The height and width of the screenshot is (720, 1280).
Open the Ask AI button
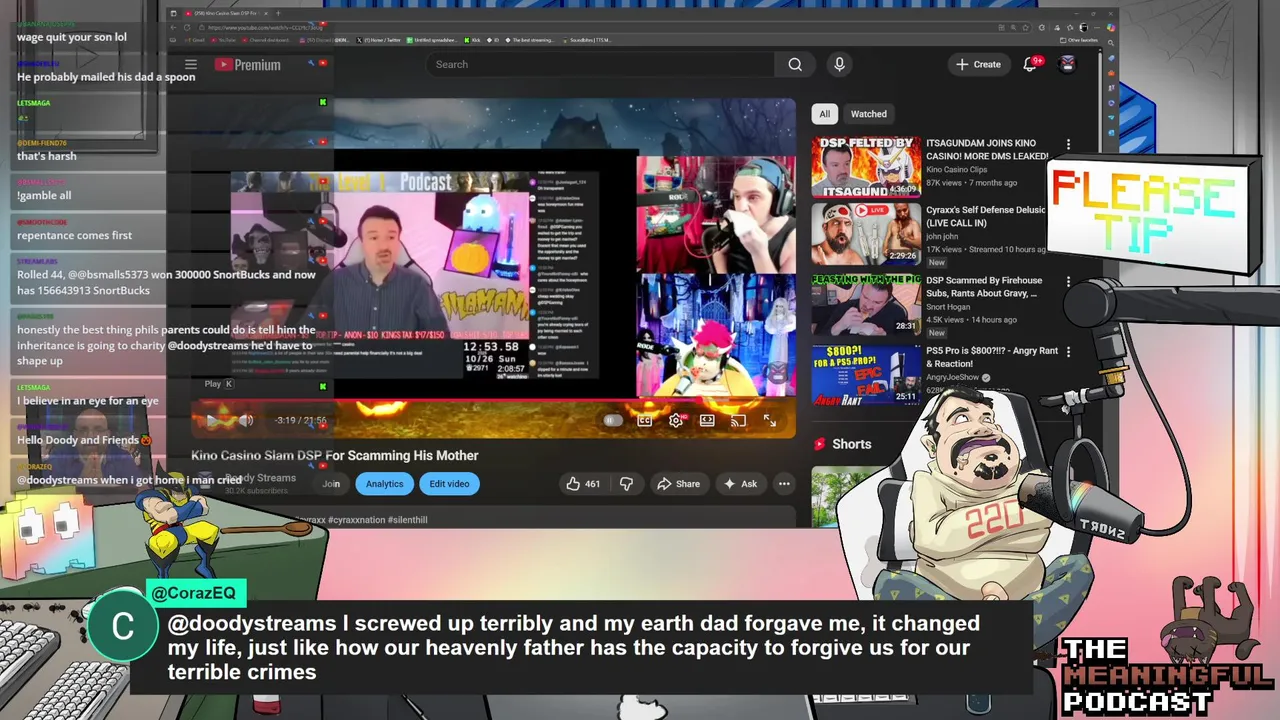click(x=741, y=484)
